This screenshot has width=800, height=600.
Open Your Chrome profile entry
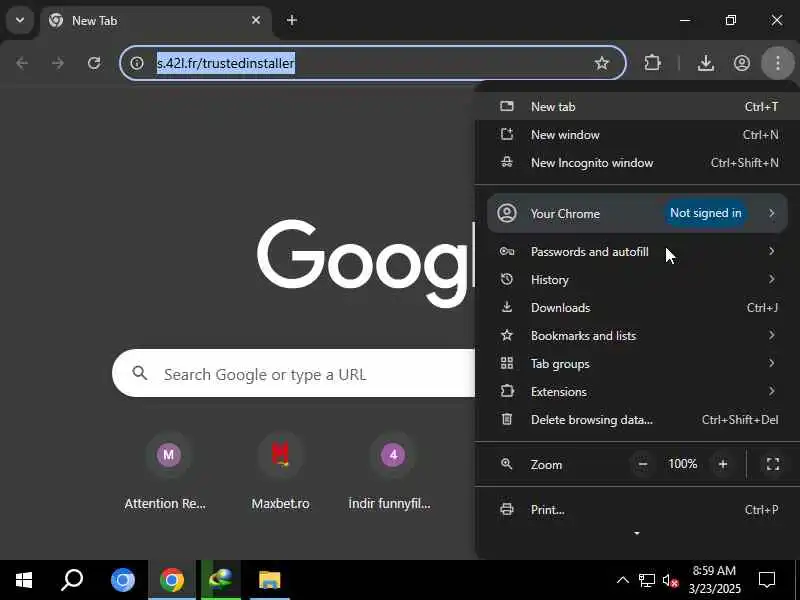pyautogui.click(x=637, y=213)
